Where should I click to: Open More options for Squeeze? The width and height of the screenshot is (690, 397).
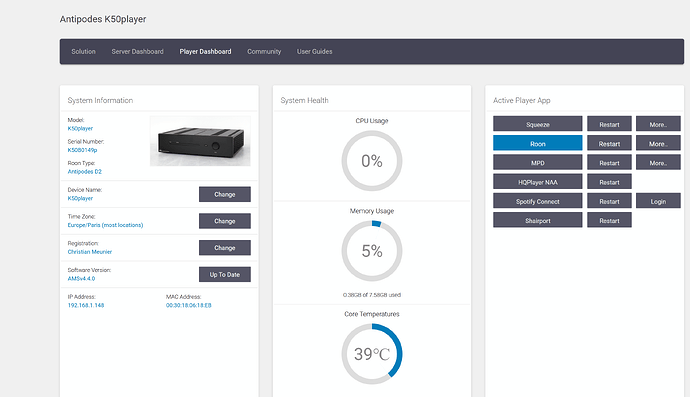tap(658, 124)
